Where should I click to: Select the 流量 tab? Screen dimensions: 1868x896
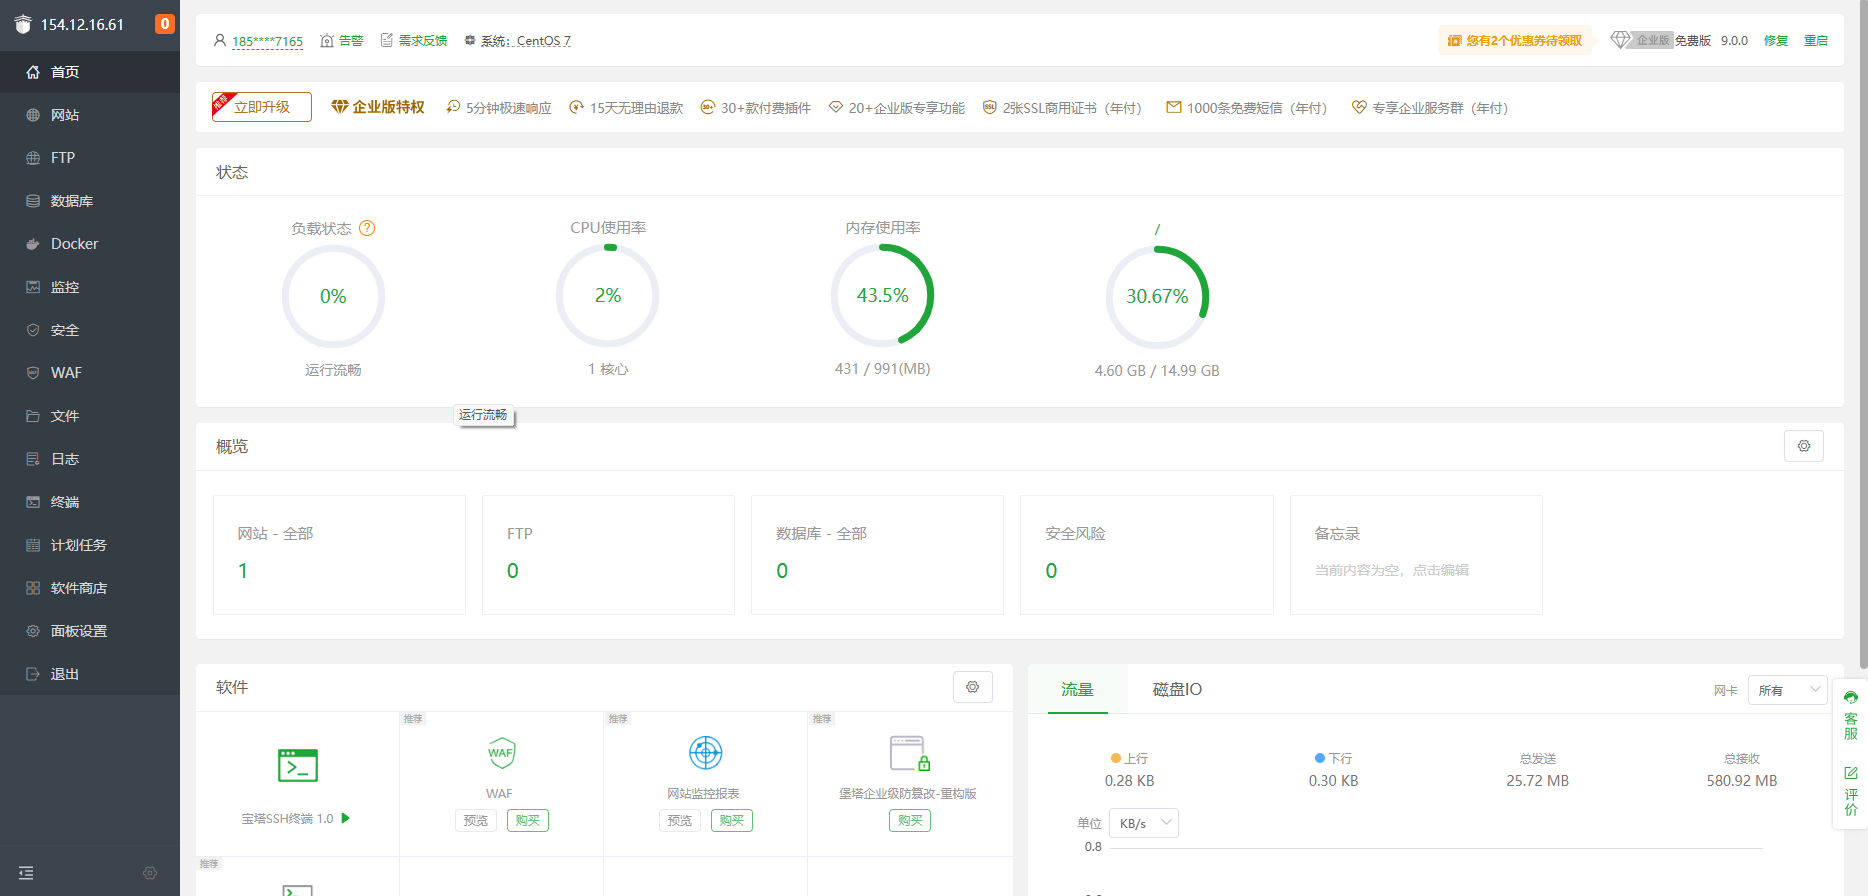pyautogui.click(x=1077, y=689)
